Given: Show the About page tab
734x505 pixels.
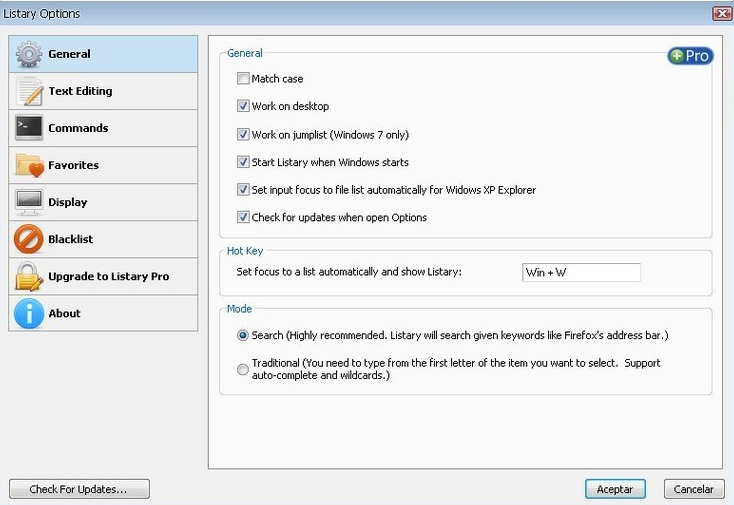Looking at the screenshot, I should pos(103,313).
